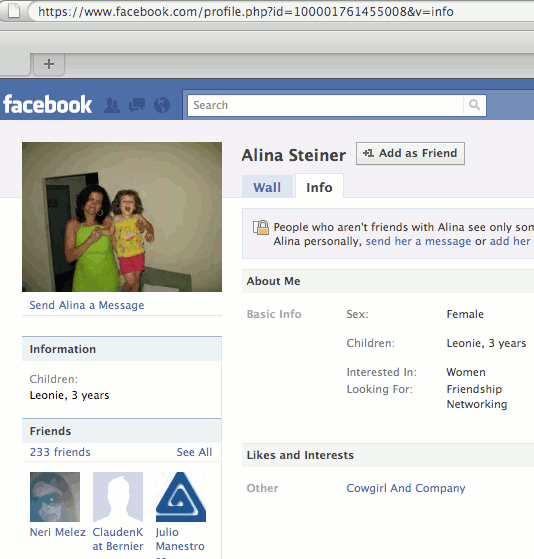This screenshot has width=534, height=559.
Task: Click the Facebook logo
Action: point(47,104)
